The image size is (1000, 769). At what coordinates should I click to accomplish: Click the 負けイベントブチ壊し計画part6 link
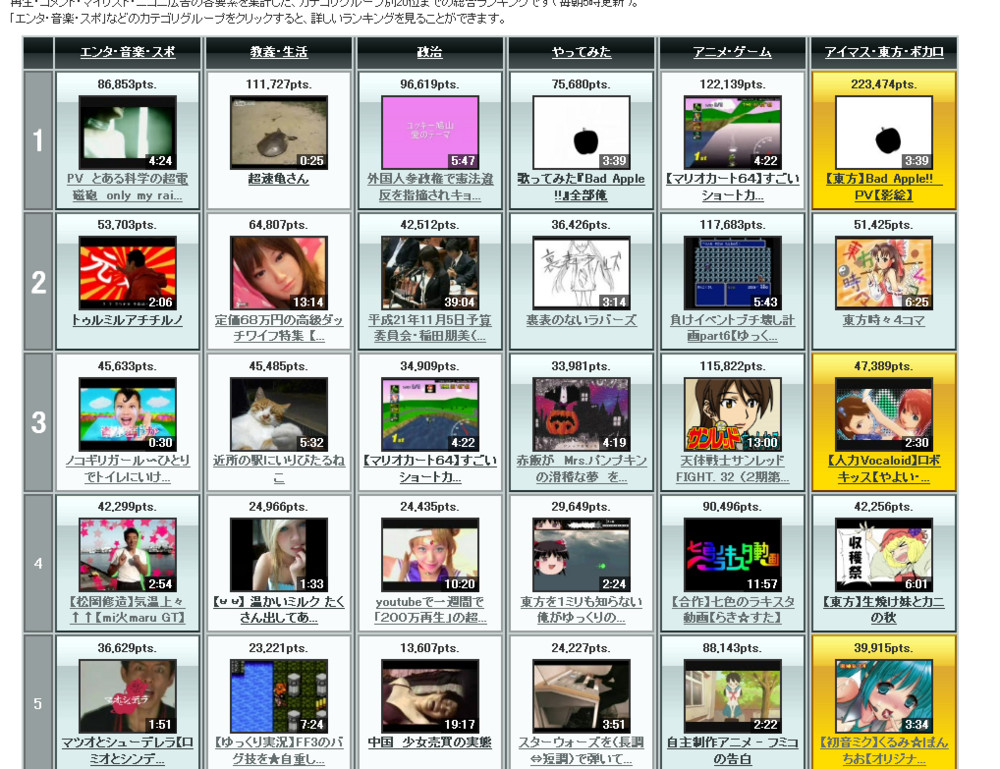point(732,328)
